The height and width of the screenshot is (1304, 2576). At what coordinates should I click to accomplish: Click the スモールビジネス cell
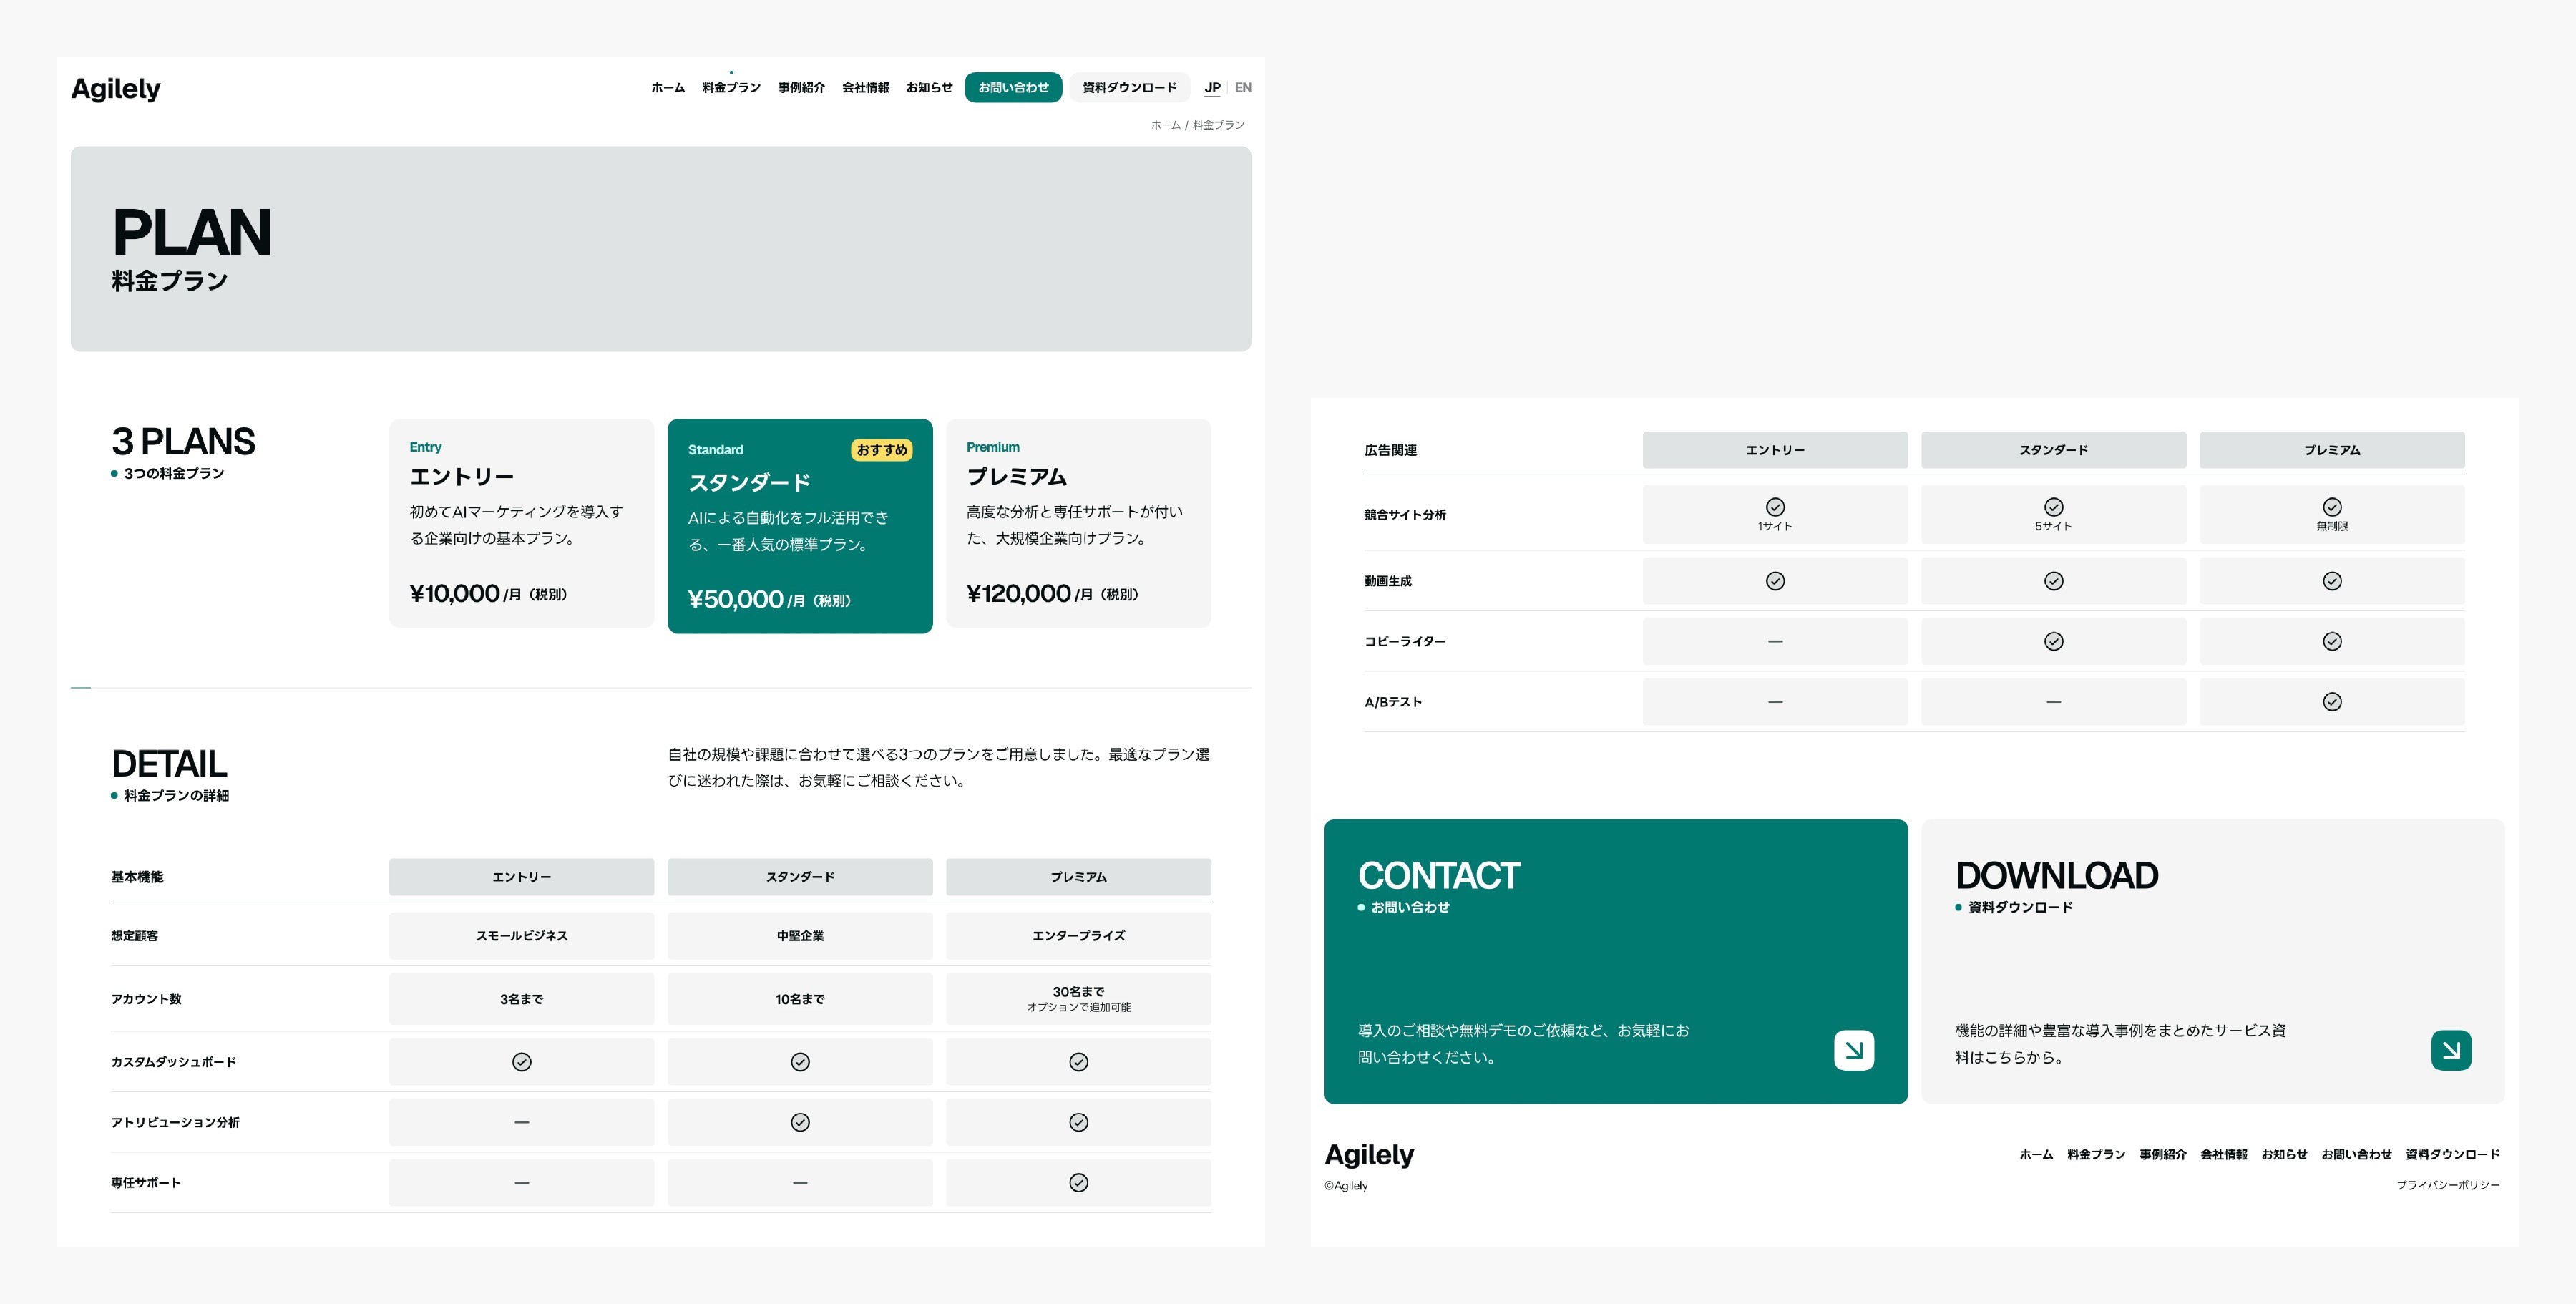pyautogui.click(x=521, y=936)
